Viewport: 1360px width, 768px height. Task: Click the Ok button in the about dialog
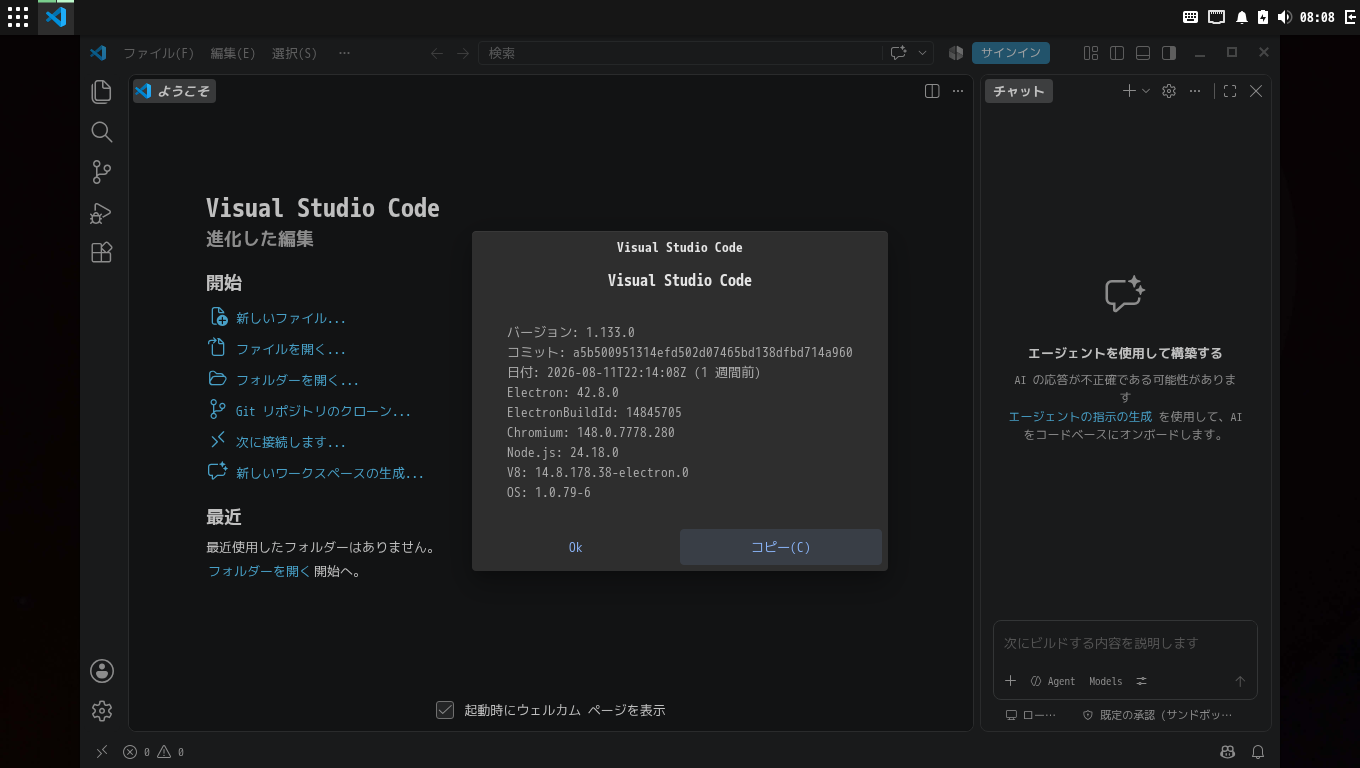(575, 547)
